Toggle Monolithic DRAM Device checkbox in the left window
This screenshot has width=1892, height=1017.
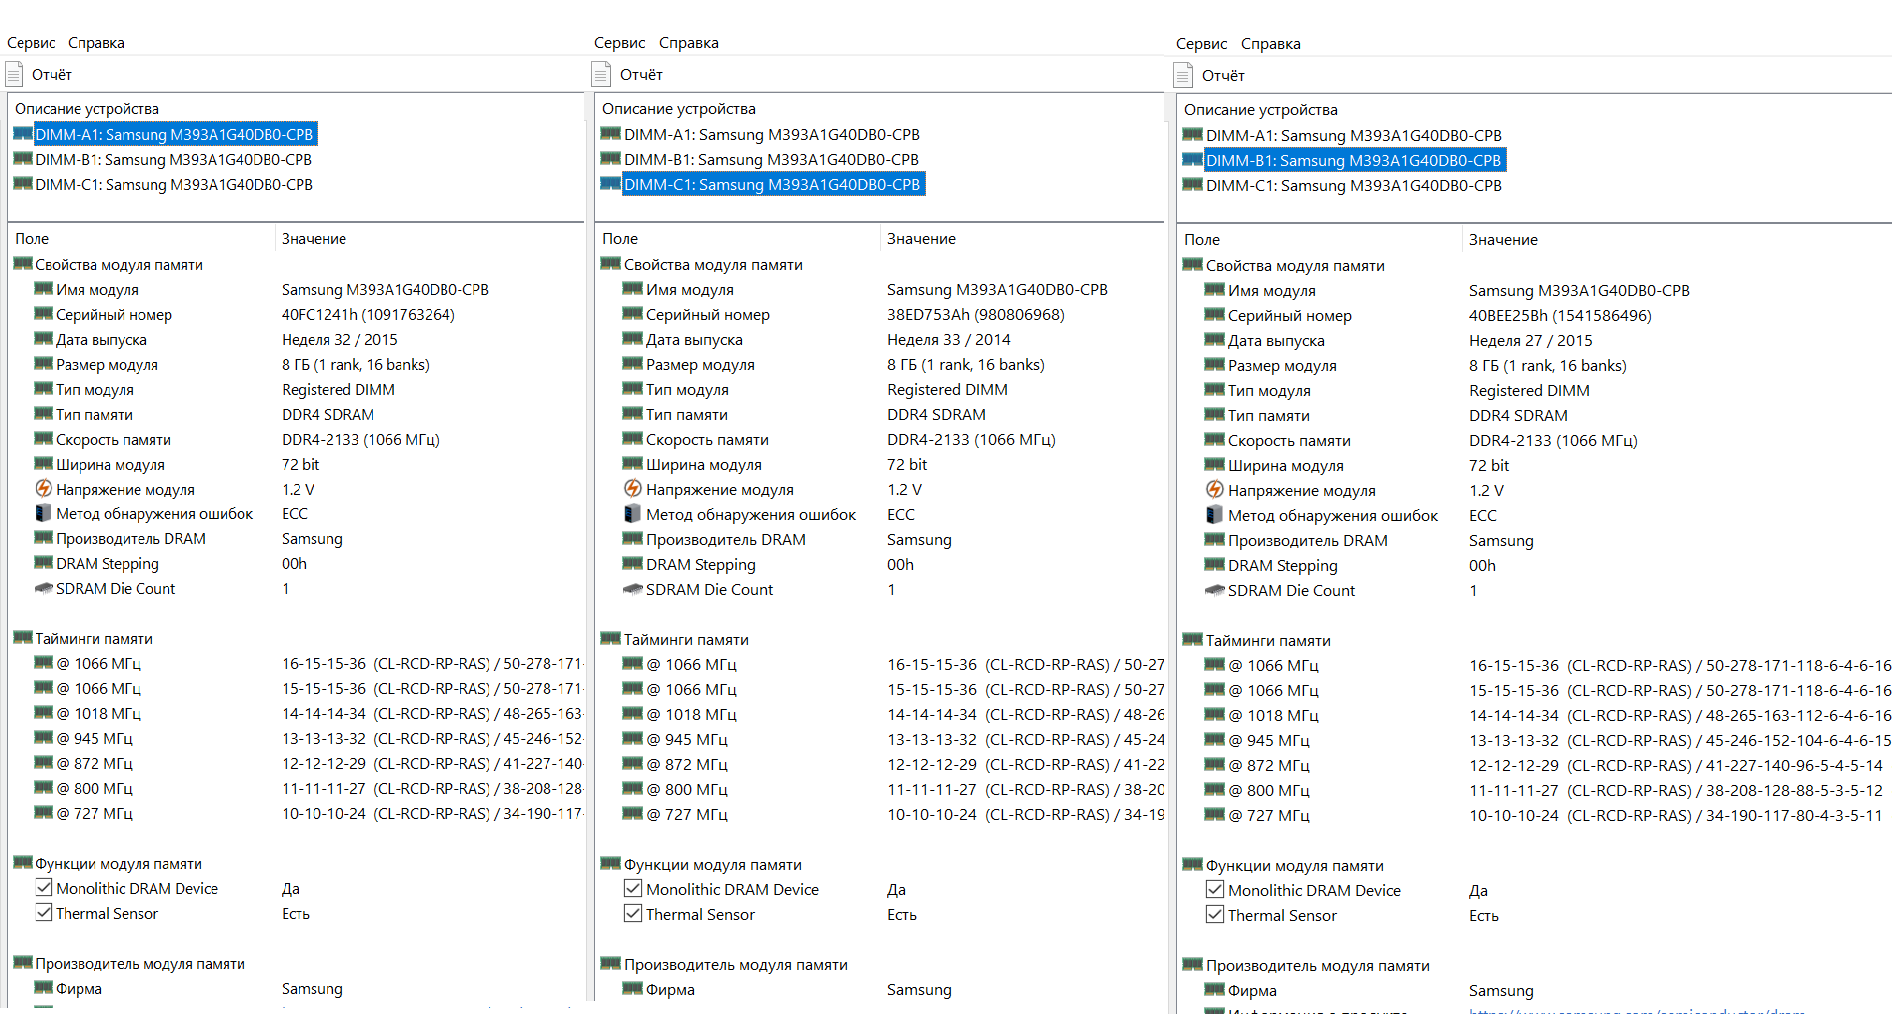(x=44, y=888)
